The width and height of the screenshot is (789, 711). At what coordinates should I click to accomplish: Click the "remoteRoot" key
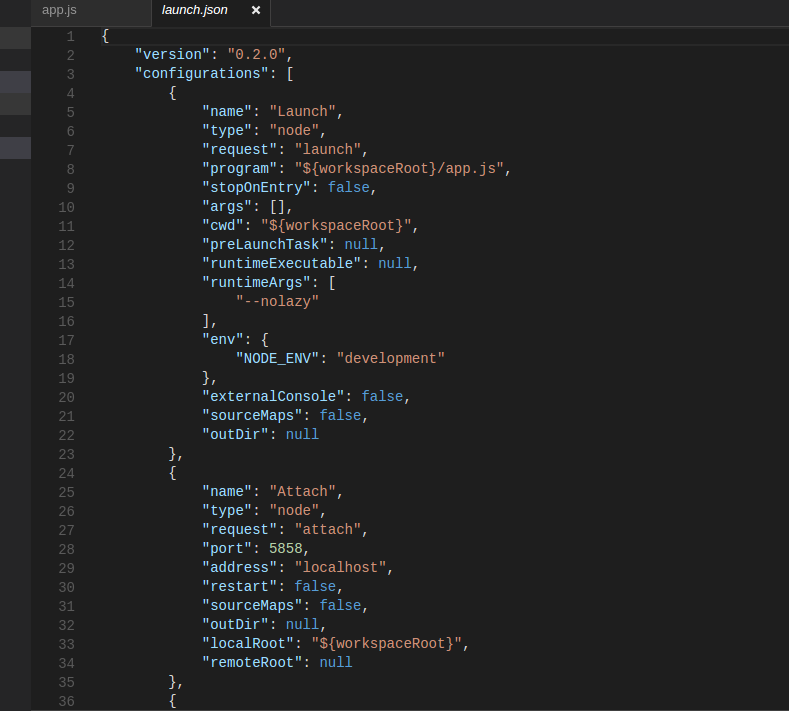[x=252, y=662]
